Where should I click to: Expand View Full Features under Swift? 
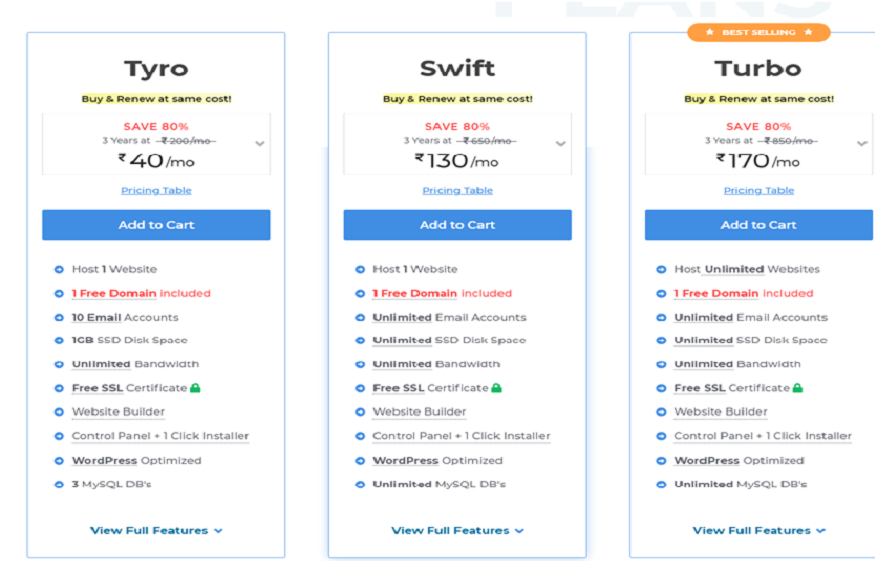458,530
